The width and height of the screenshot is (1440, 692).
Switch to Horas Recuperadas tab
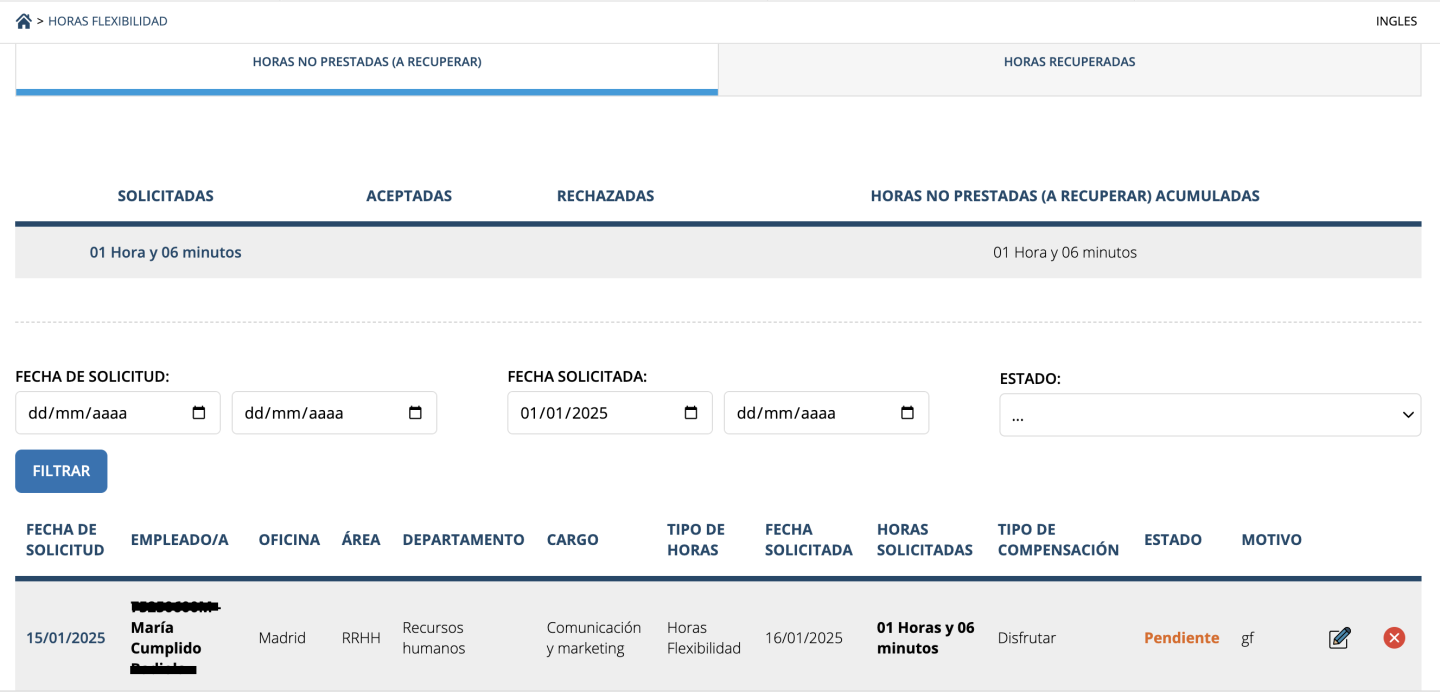click(x=1069, y=62)
